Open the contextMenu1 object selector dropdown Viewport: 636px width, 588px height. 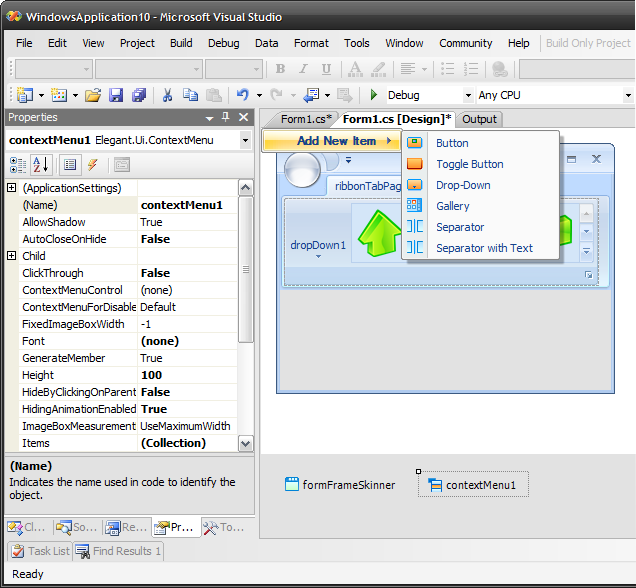245,141
